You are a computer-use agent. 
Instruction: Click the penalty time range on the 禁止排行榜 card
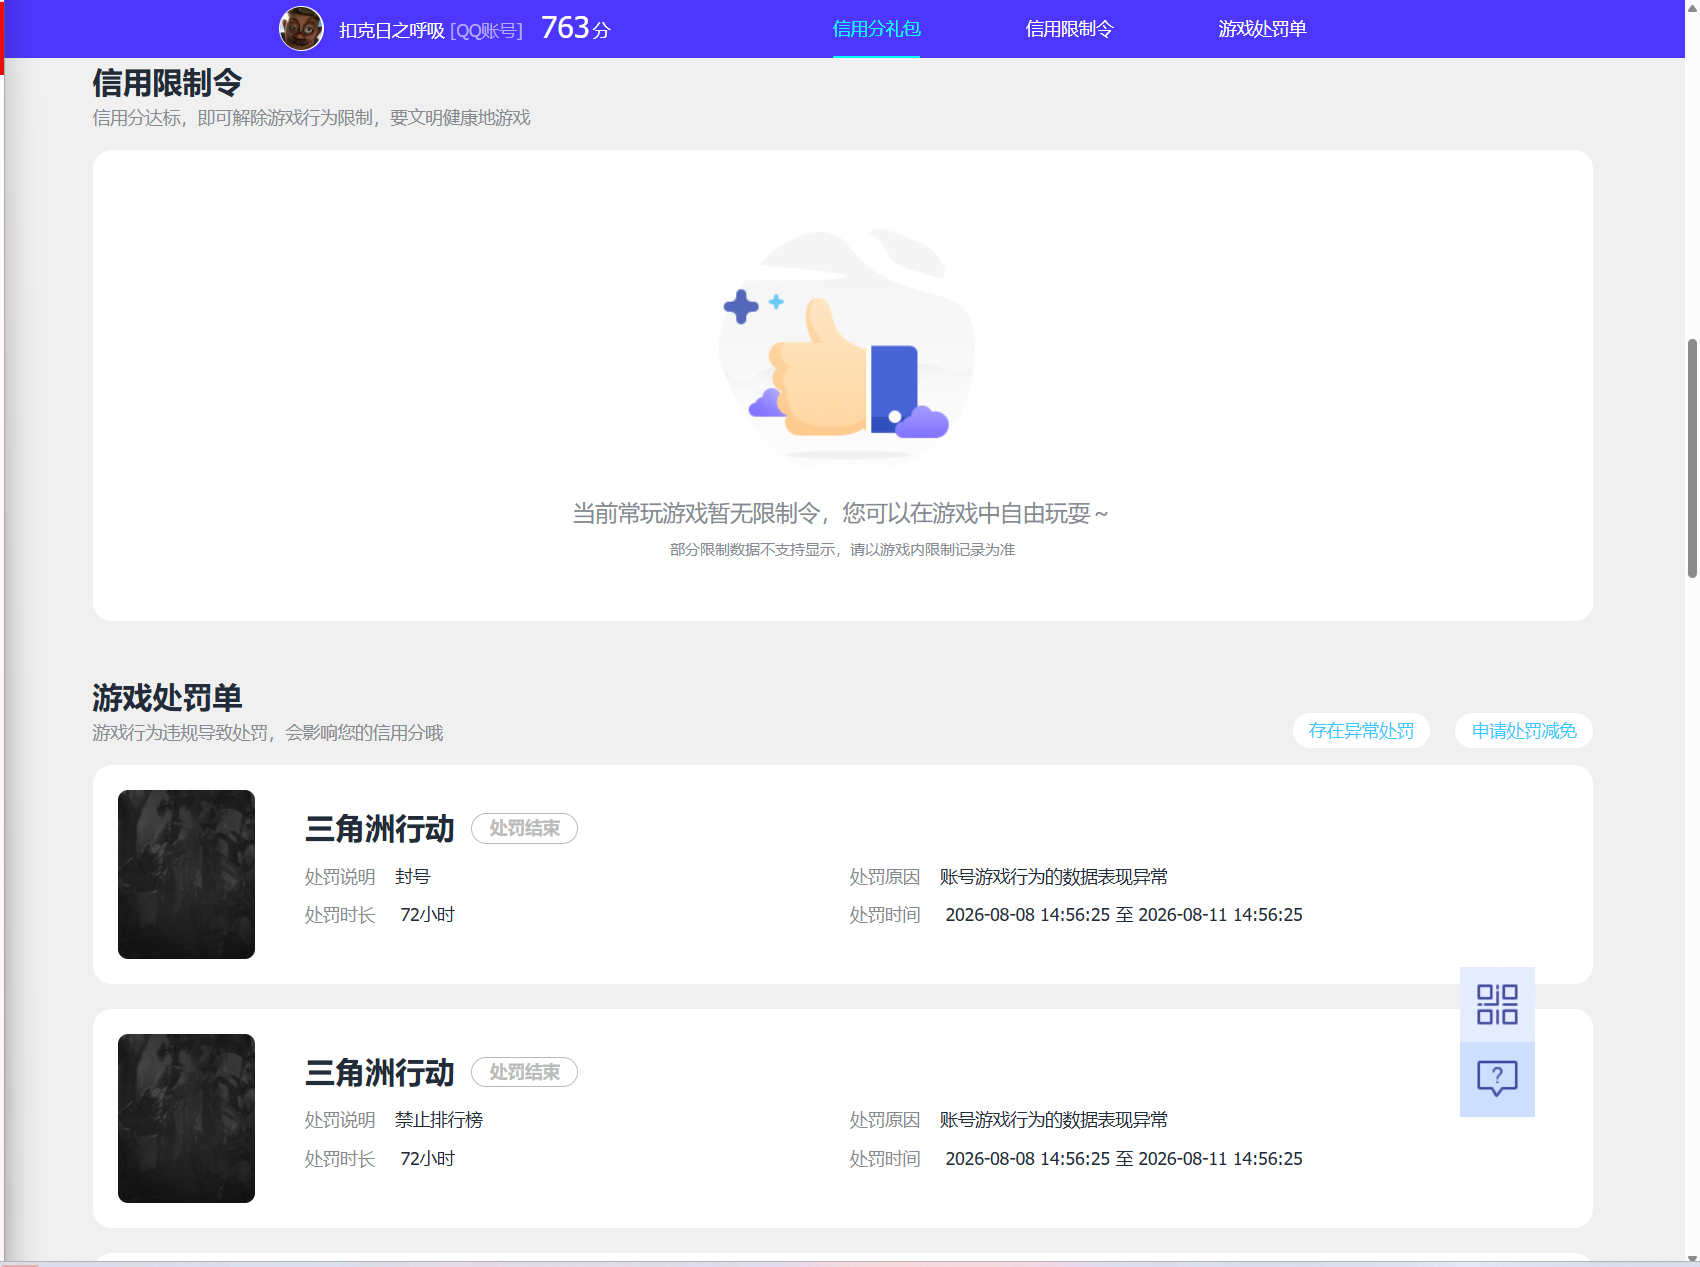coord(1124,1159)
